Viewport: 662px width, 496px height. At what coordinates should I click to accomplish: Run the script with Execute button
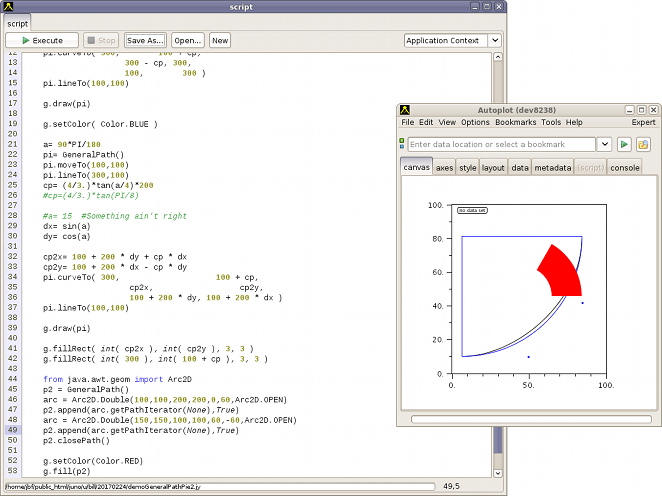41,41
